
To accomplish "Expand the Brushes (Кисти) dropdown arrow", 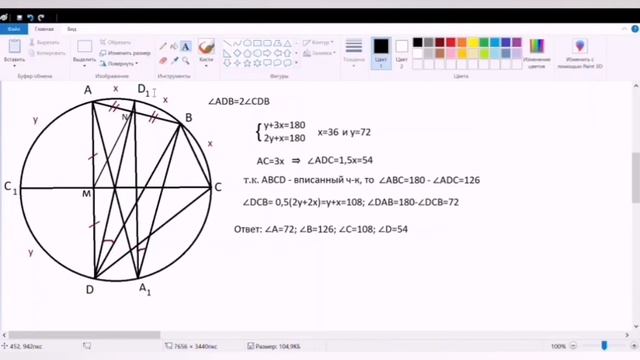I will coord(206,65).
